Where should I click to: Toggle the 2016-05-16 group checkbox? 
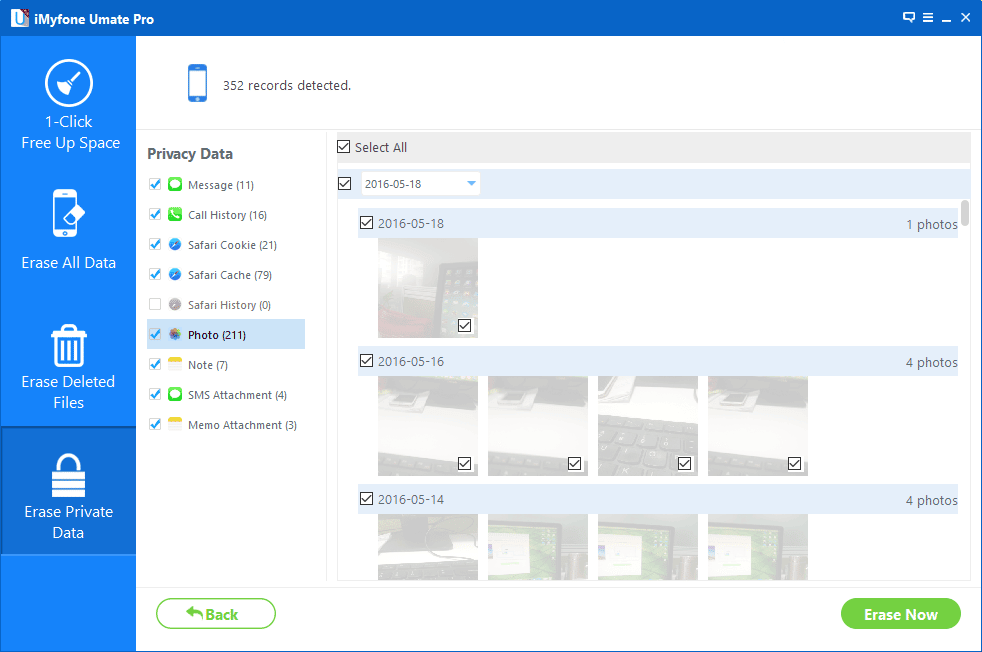click(x=366, y=361)
